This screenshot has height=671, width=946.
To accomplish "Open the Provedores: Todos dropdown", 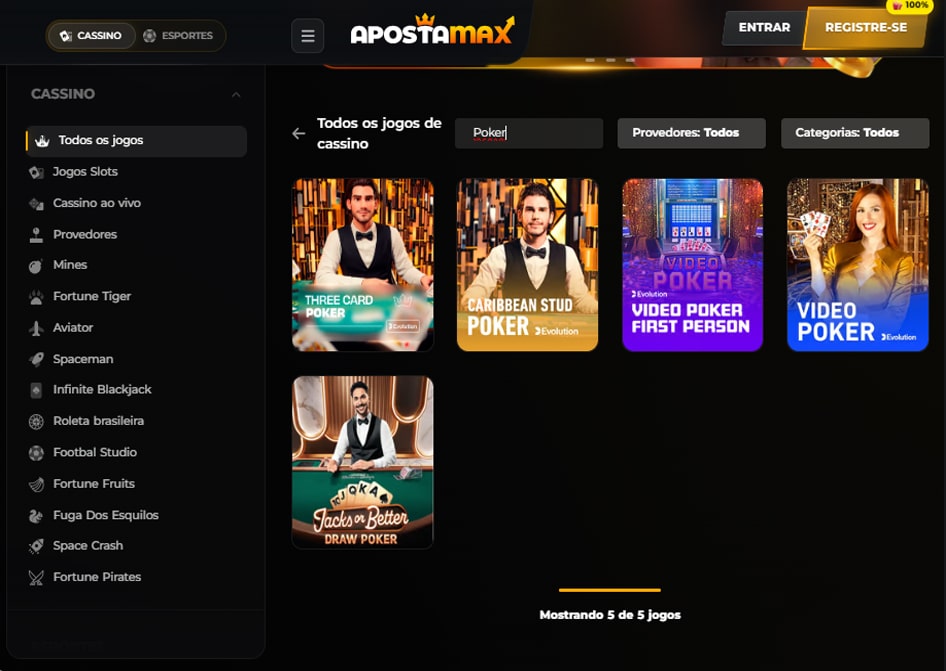I will [691, 133].
